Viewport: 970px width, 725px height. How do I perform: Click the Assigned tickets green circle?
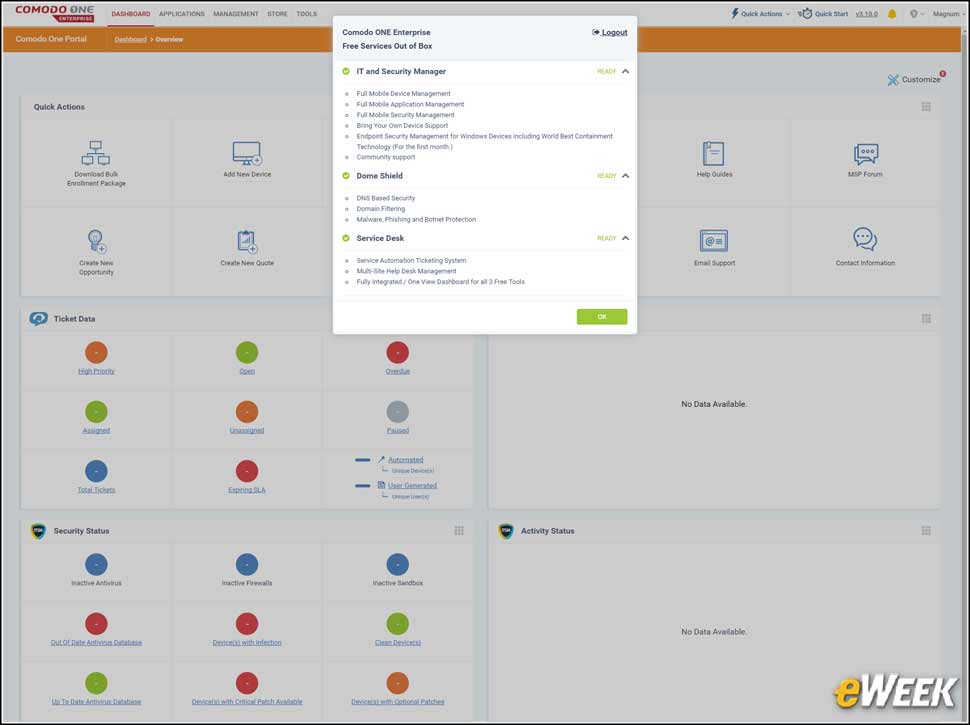[x=96, y=411]
